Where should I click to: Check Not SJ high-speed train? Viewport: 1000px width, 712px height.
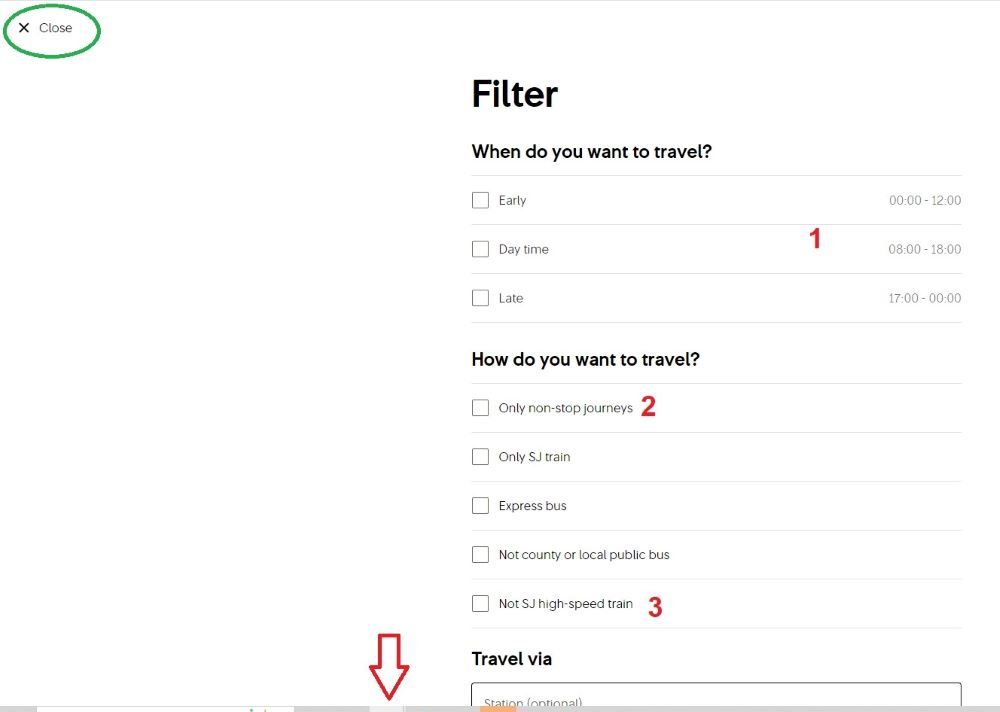tap(480, 603)
